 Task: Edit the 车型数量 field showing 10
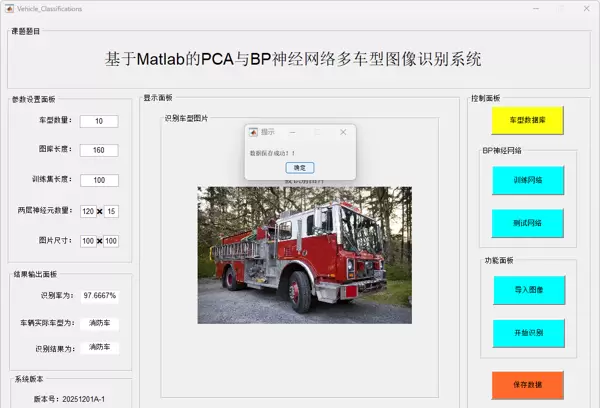coord(99,121)
